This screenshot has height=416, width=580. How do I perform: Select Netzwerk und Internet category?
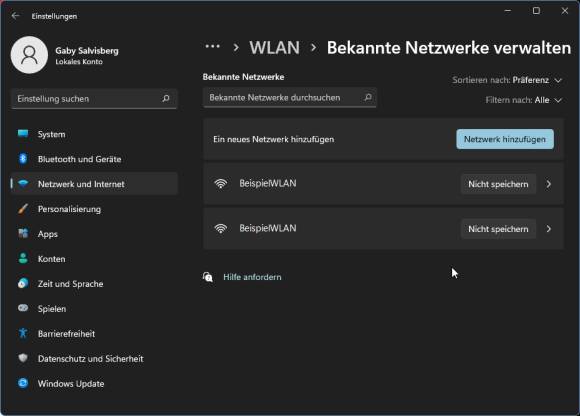94,184
